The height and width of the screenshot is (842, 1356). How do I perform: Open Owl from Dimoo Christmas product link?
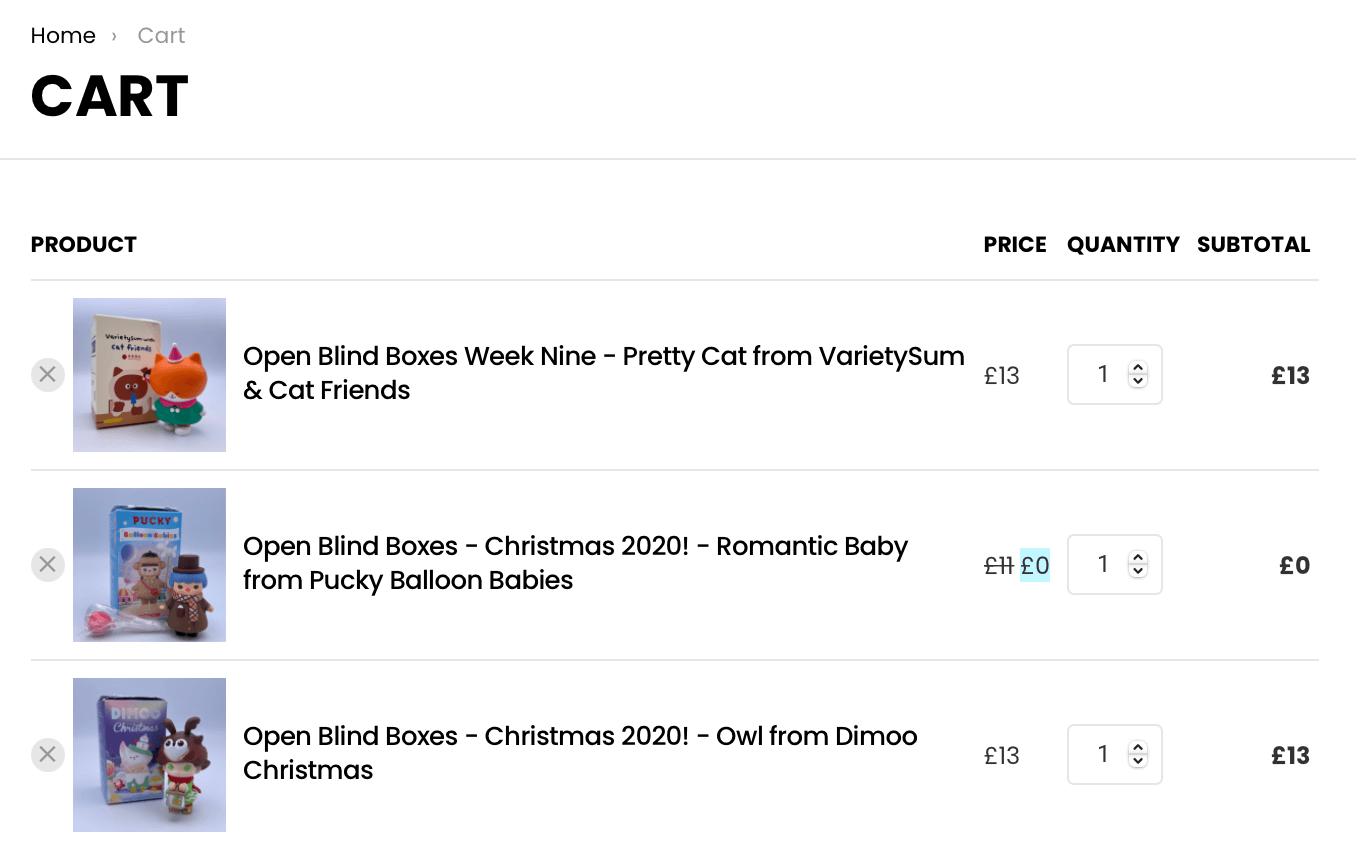point(580,753)
